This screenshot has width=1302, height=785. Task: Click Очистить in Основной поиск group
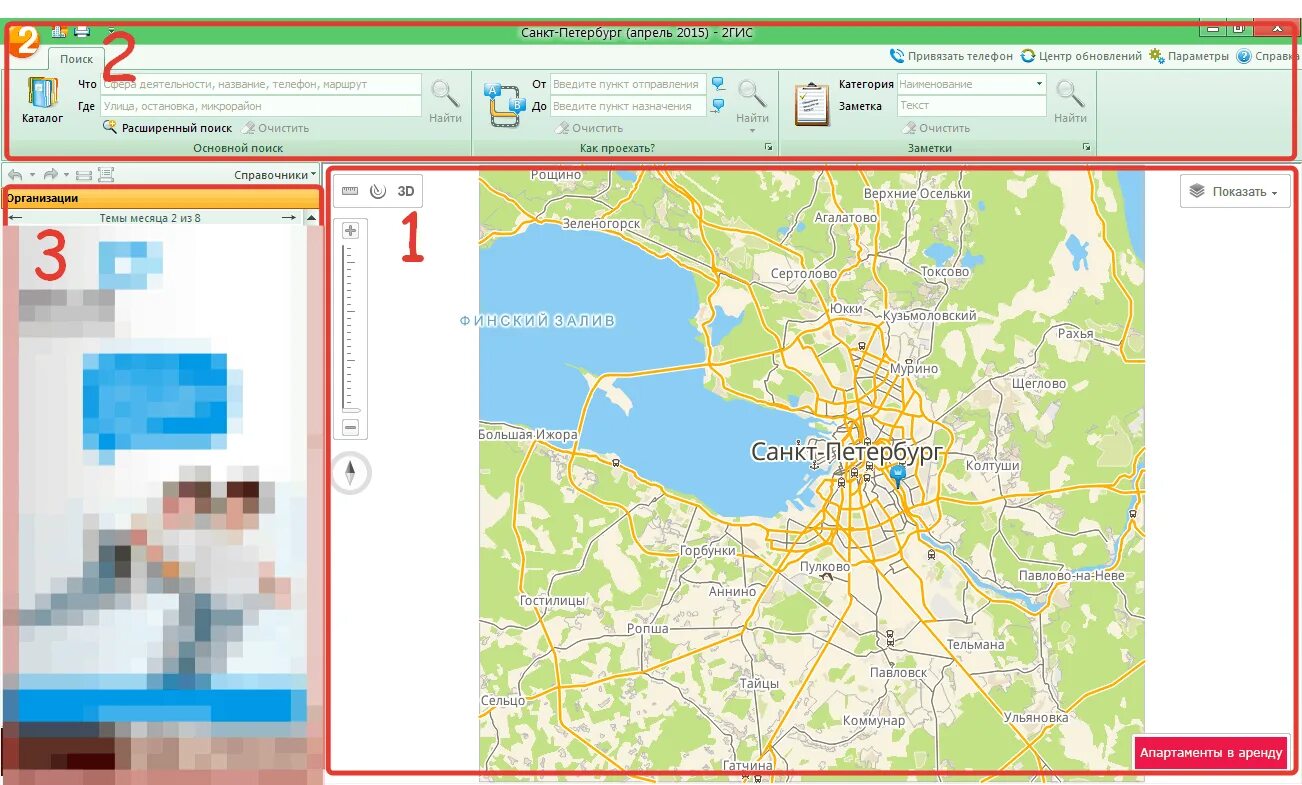(275, 128)
